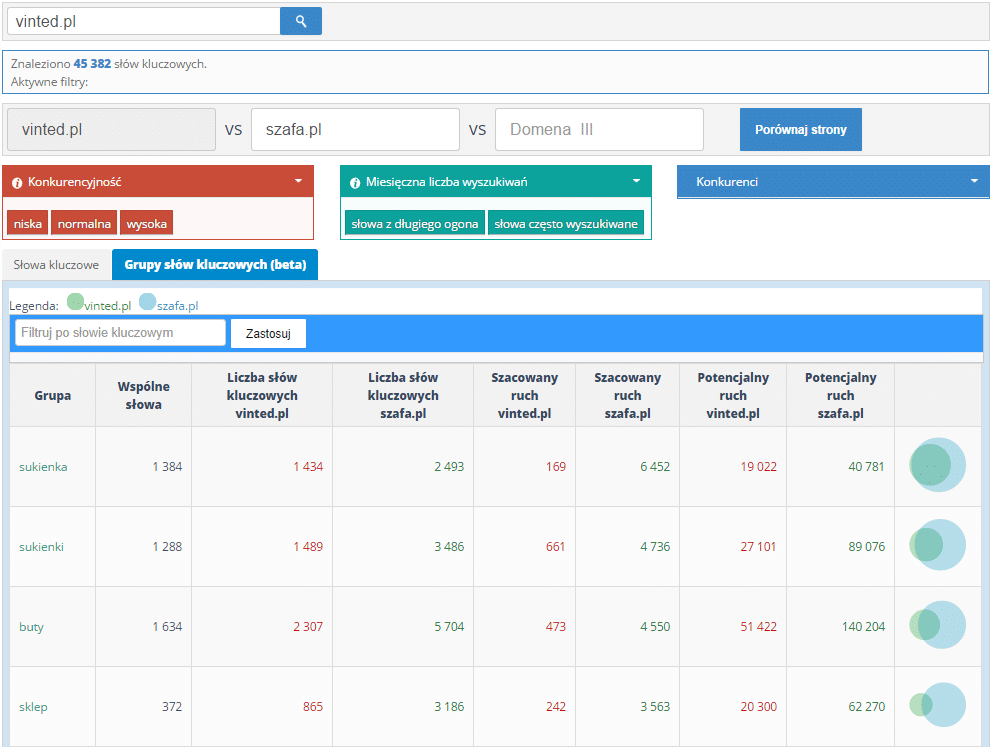993x747 pixels.
Task: Expand the Konkurenci dropdown
Action: [833, 182]
